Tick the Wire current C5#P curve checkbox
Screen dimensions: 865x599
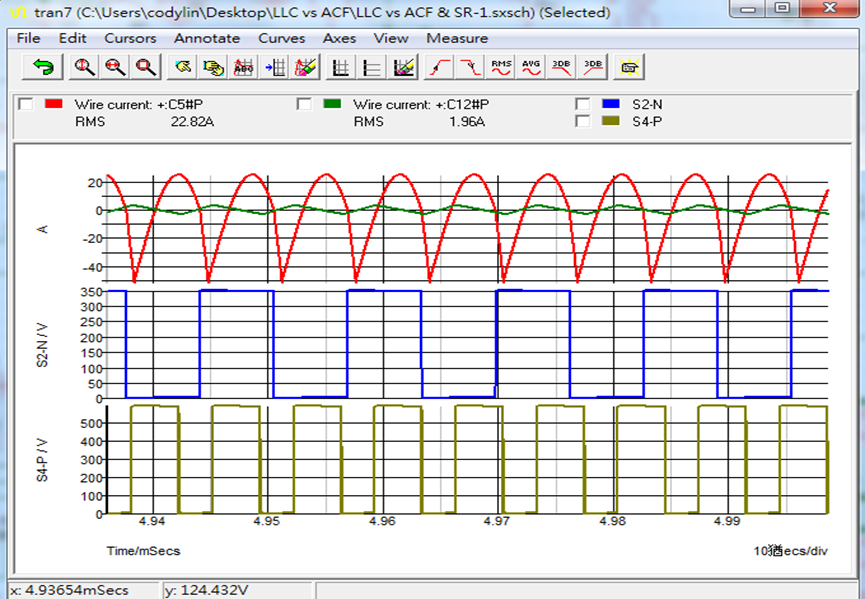(26, 104)
